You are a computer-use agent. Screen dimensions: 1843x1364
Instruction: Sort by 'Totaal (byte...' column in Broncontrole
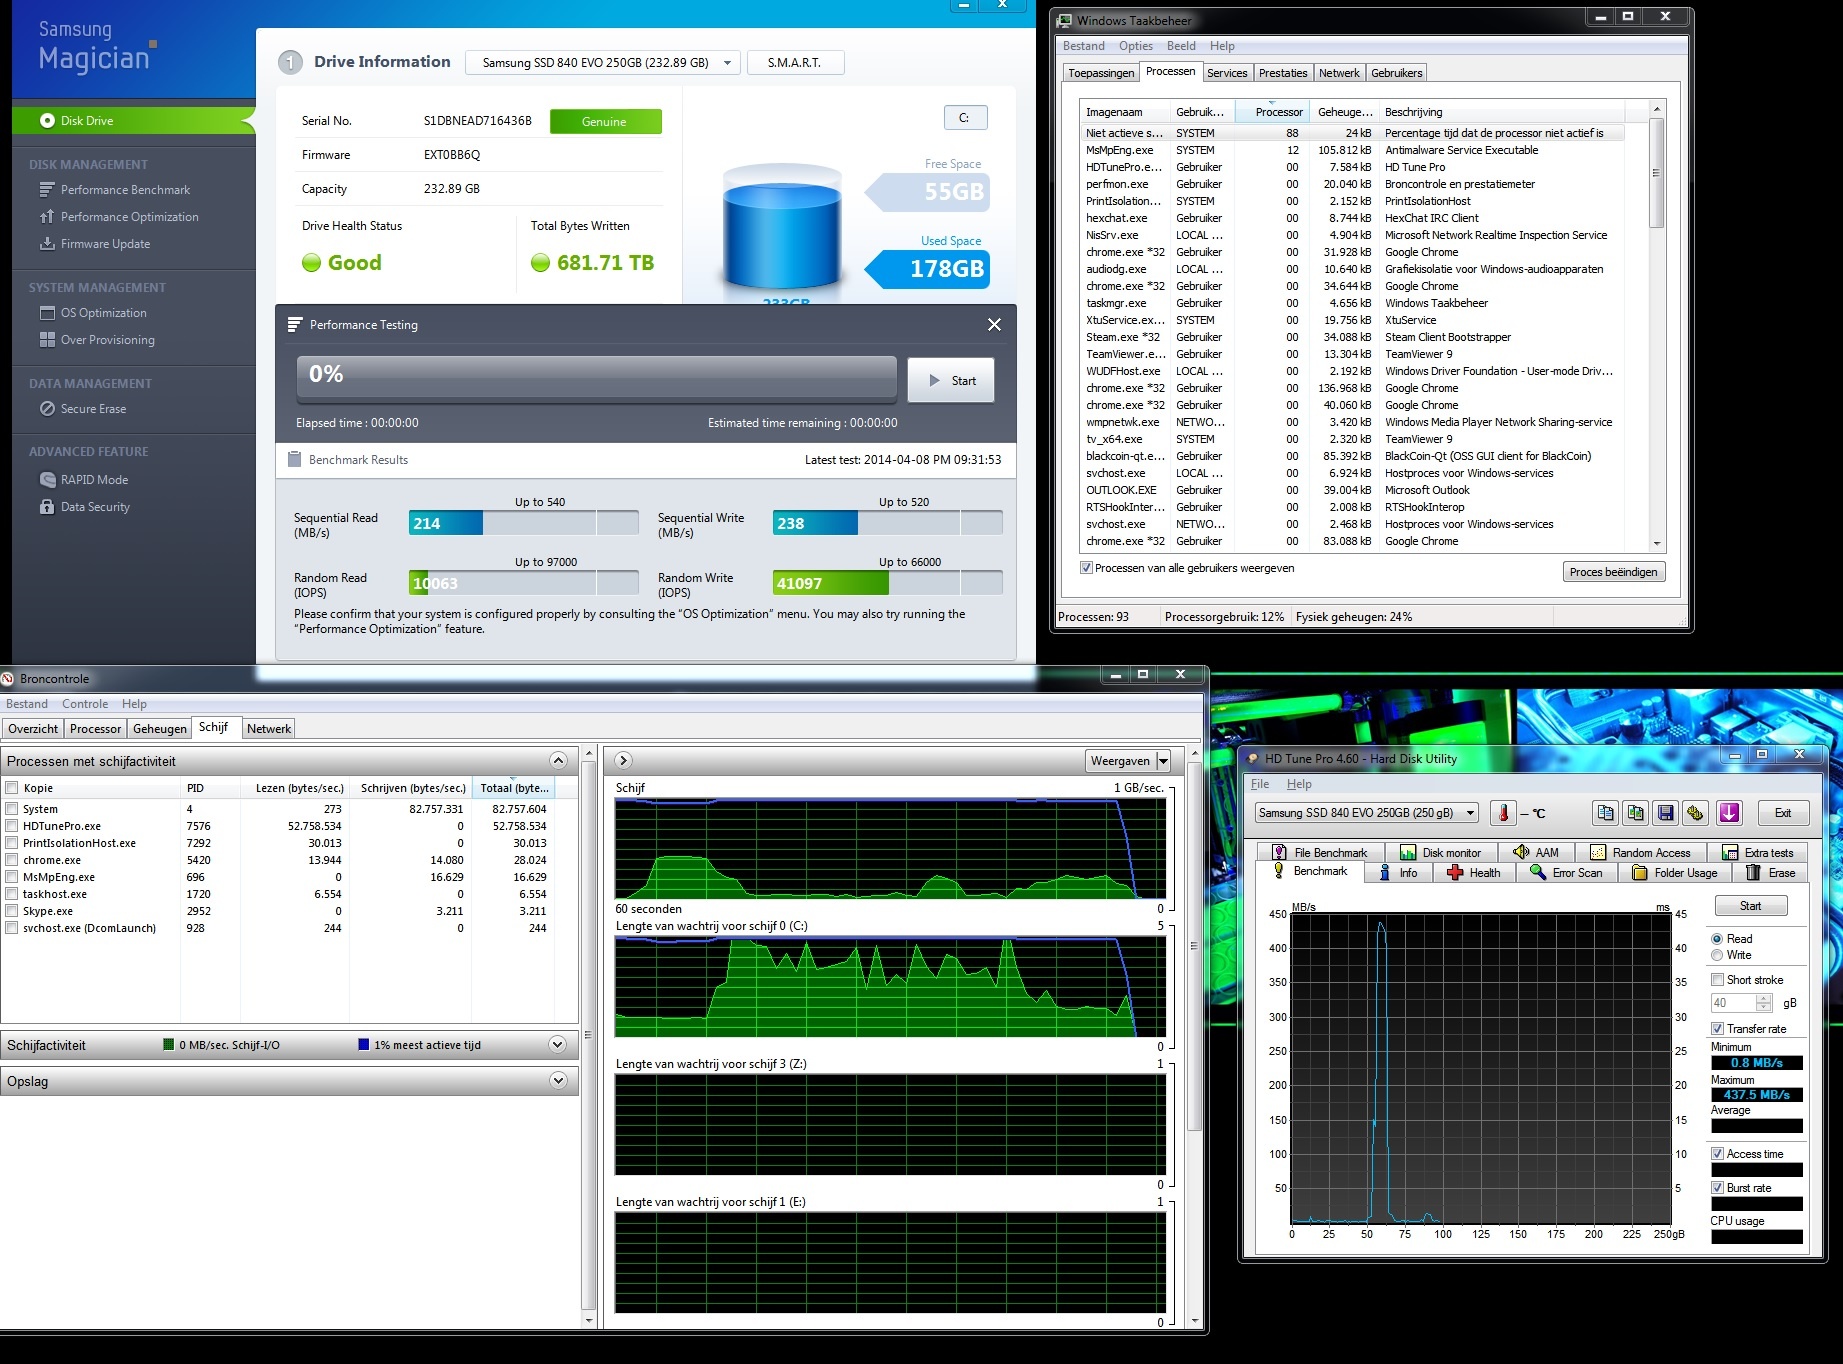[x=514, y=788]
